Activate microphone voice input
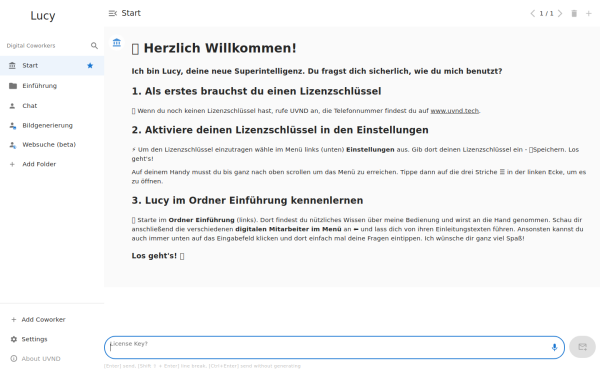Screen dimensions: 600x375 point(554,347)
